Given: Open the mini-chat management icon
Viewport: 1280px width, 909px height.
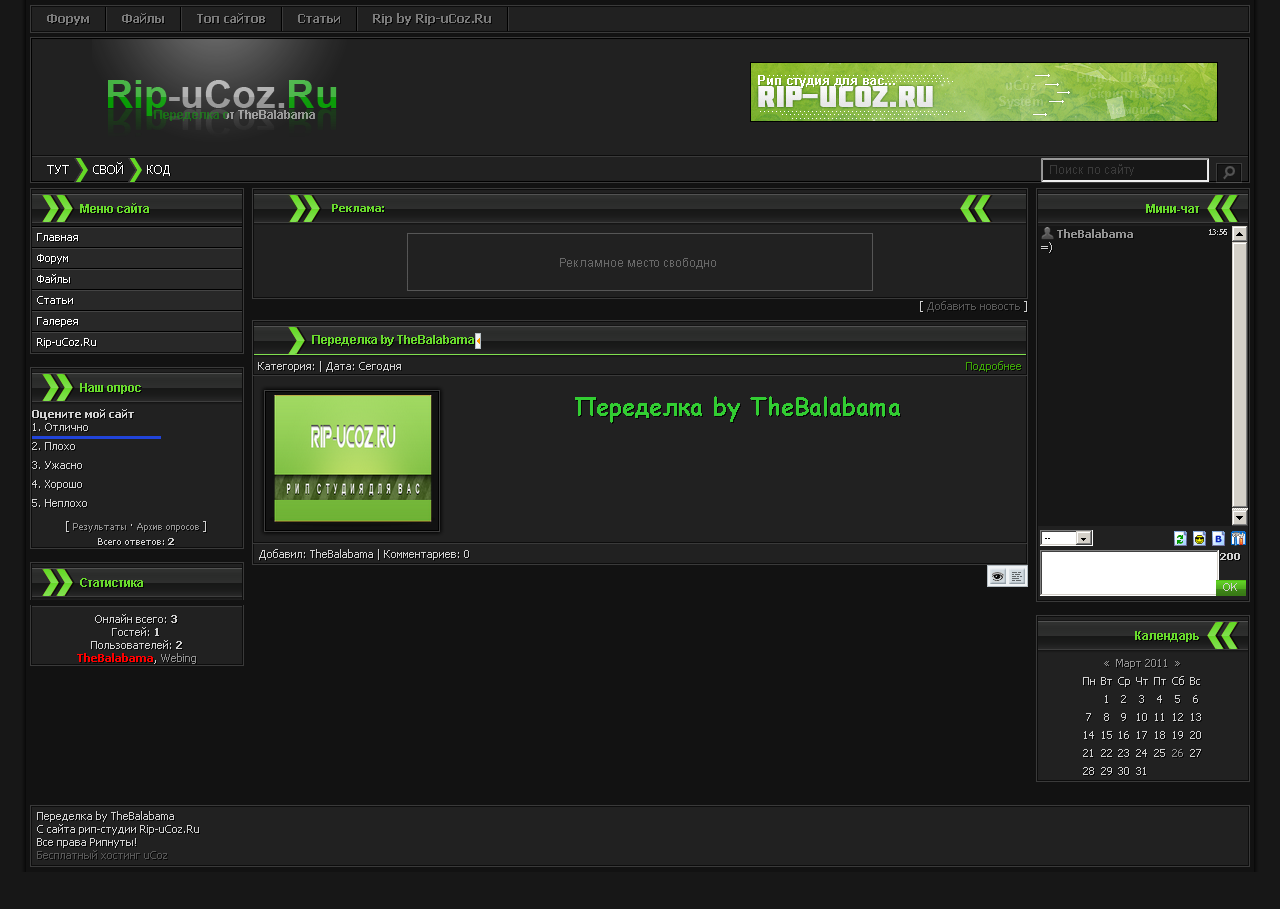Looking at the screenshot, I should pyautogui.click(x=1238, y=538).
